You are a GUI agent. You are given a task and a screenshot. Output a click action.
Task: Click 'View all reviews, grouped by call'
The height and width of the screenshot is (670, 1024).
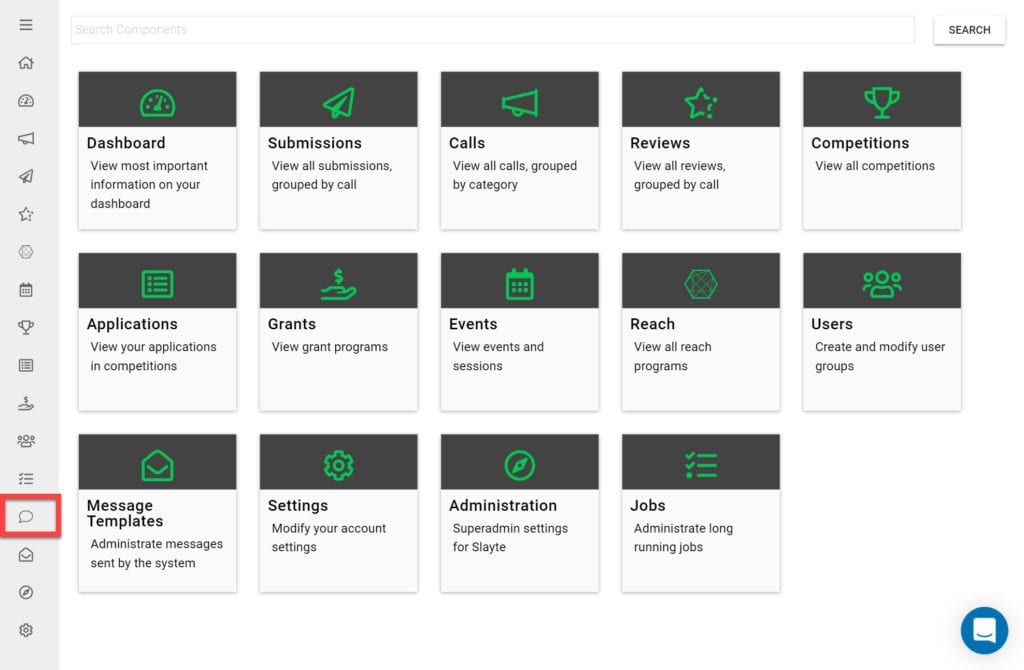tap(680, 175)
